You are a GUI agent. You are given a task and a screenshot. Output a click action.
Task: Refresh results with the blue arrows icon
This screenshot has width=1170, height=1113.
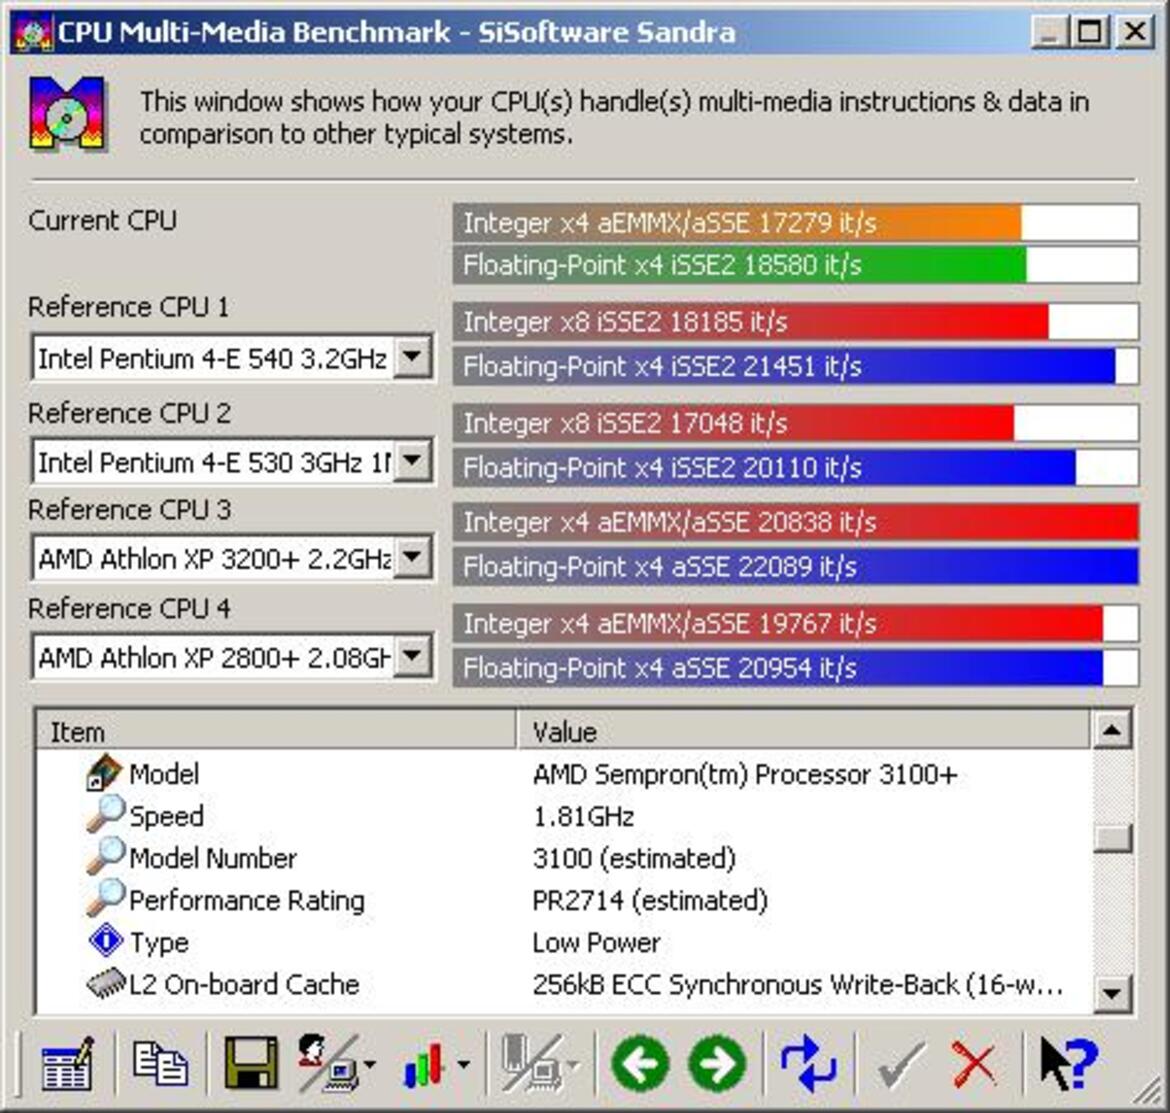[808, 1063]
